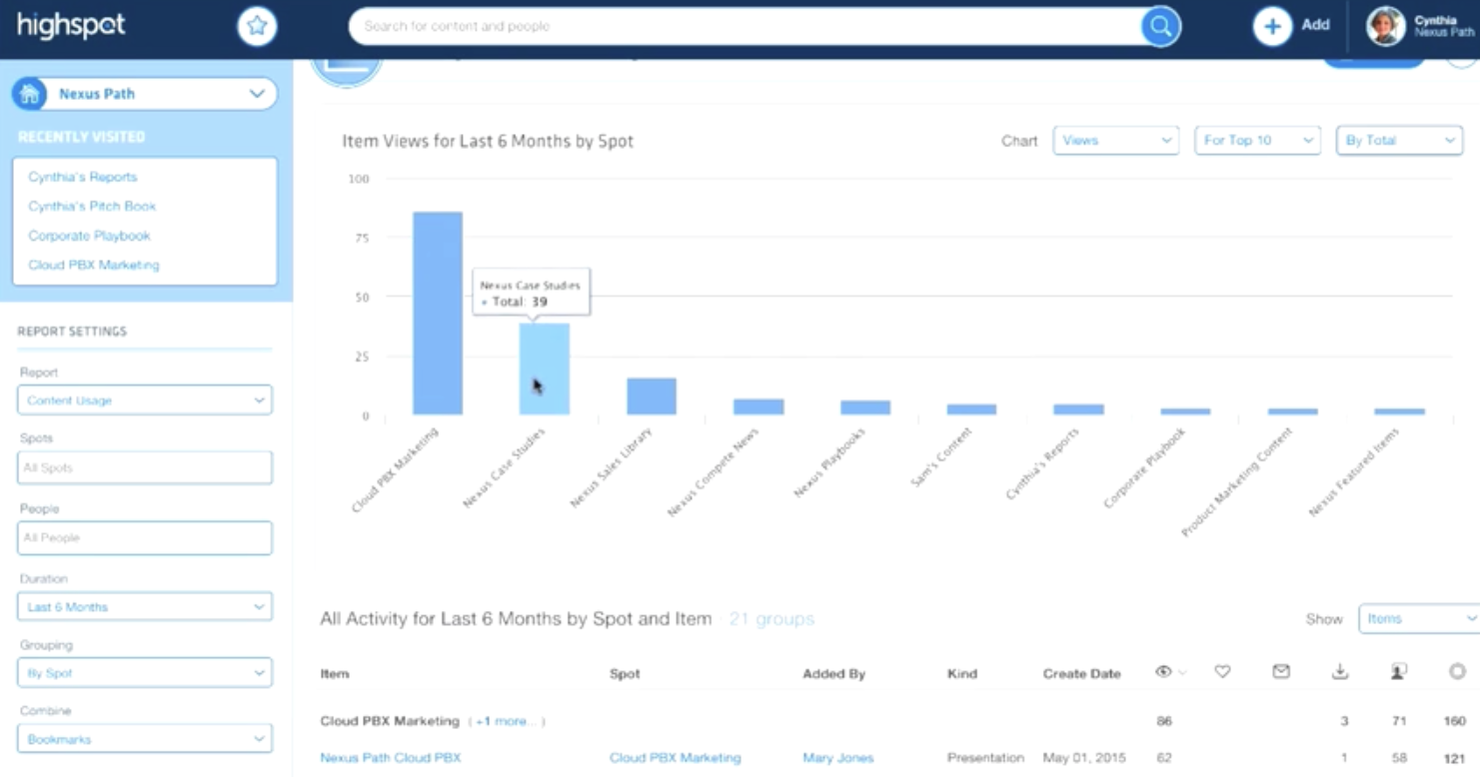Open Cynthia's profile avatar
Image resolution: width=1480 pixels, height=777 pixels.
point(1386,26)
